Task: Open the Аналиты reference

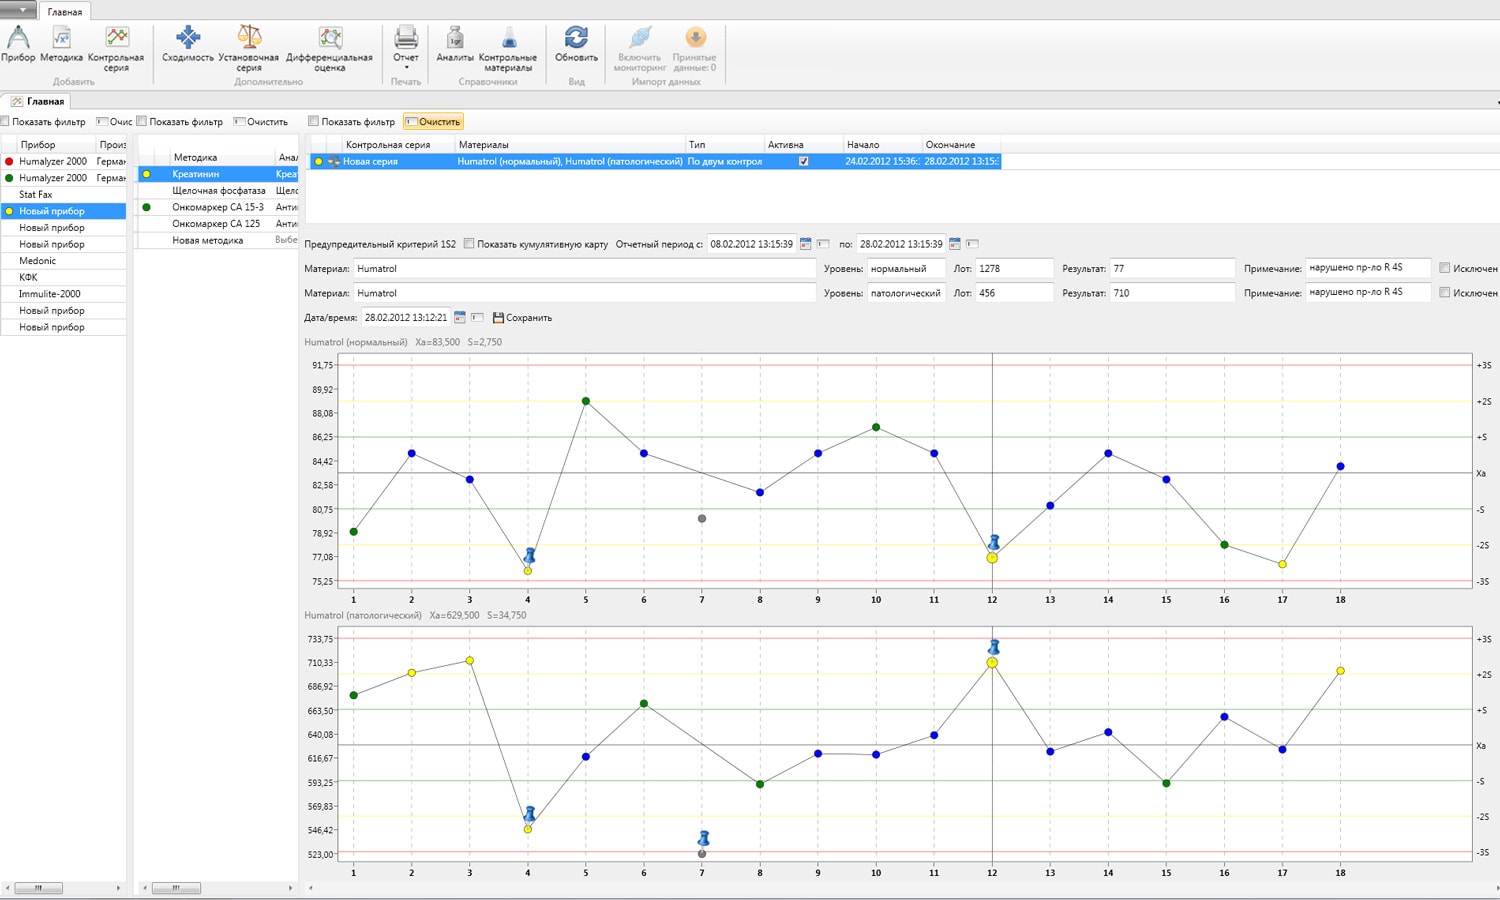Action: [x=455, y=38]
